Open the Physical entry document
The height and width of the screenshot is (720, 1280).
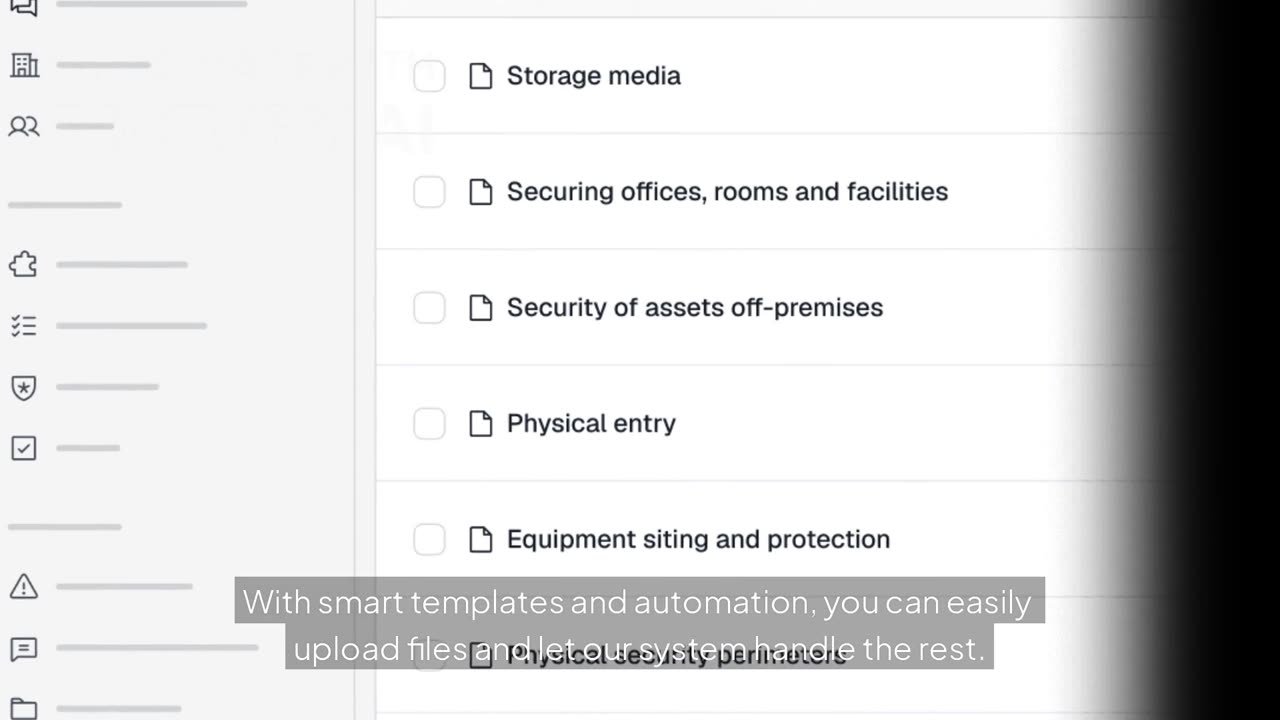[591, 424]
